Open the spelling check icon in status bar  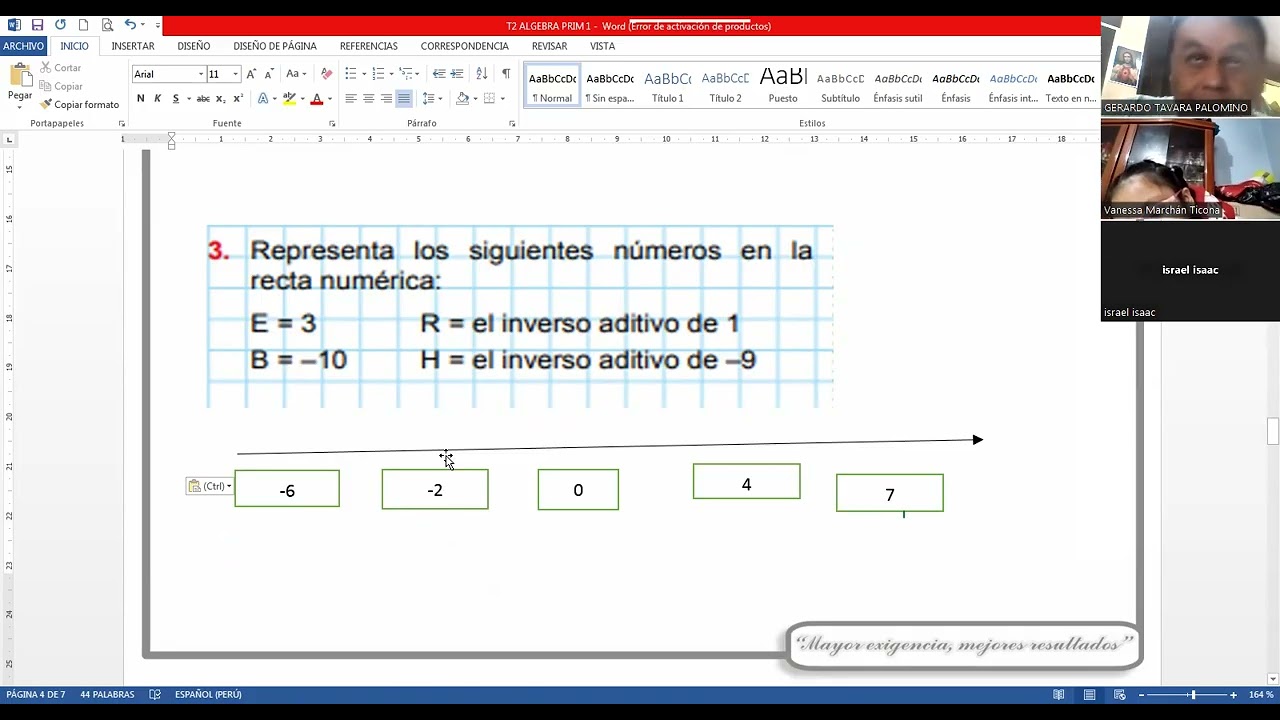pos(155,694)
